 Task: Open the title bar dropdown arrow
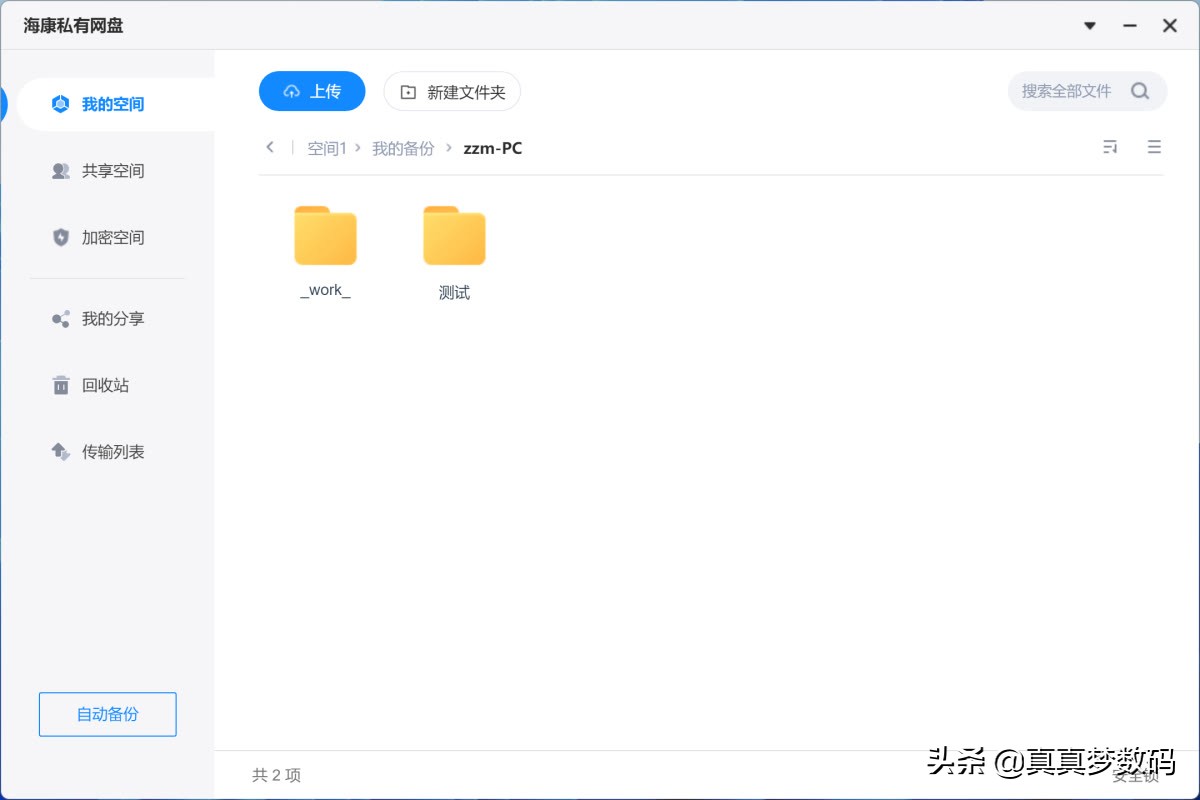(1089, 26)
